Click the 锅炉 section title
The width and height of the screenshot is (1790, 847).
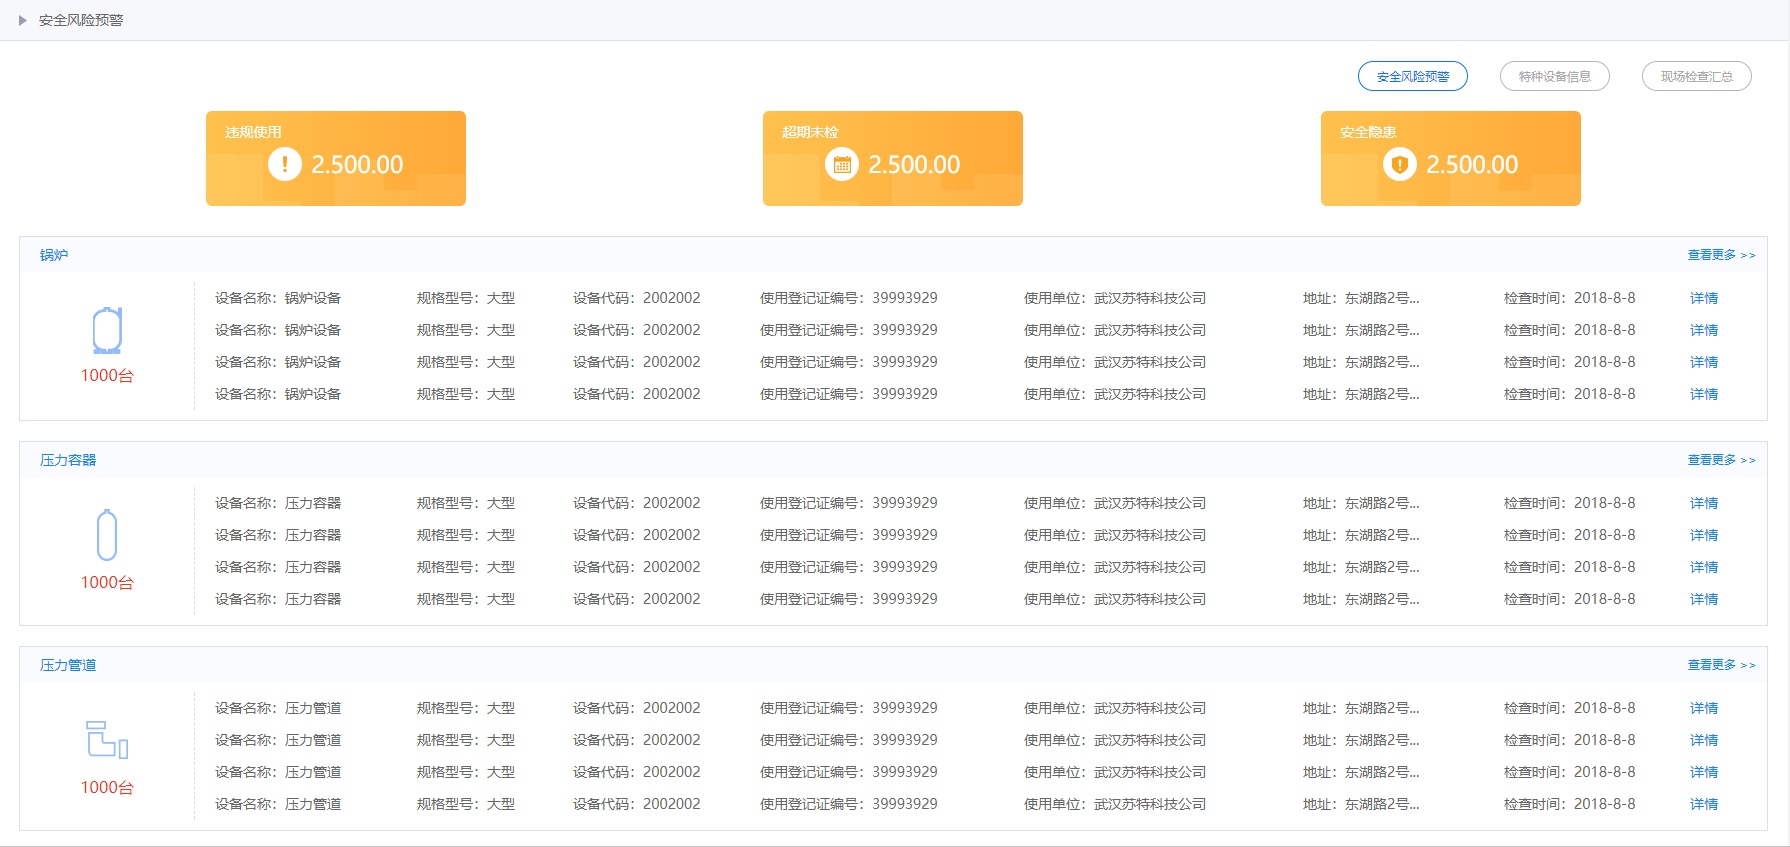[54, 255]
